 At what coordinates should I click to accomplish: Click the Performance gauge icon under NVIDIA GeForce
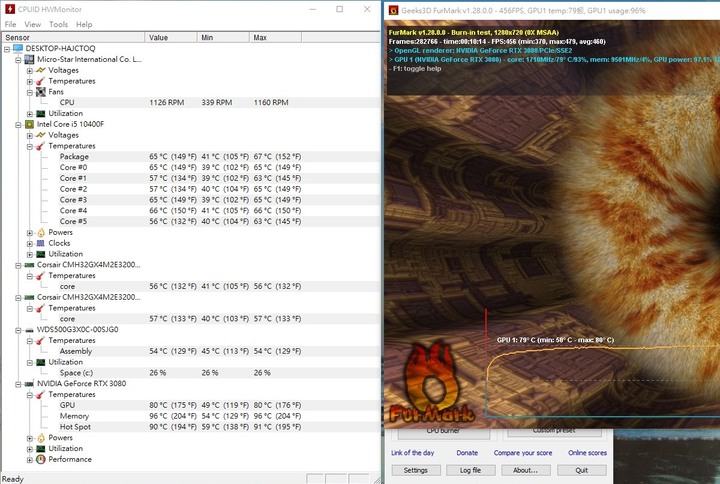(41, 459)
